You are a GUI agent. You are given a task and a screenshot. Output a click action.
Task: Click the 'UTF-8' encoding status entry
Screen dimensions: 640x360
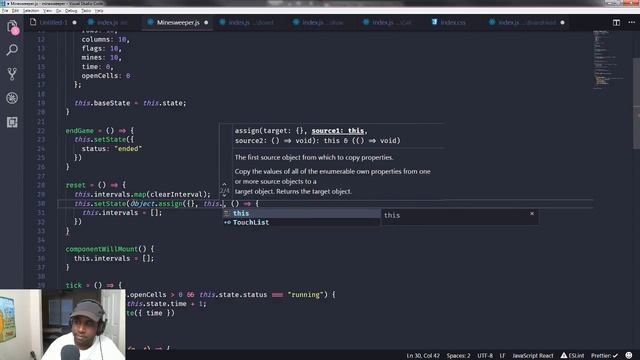click(485, 356)
